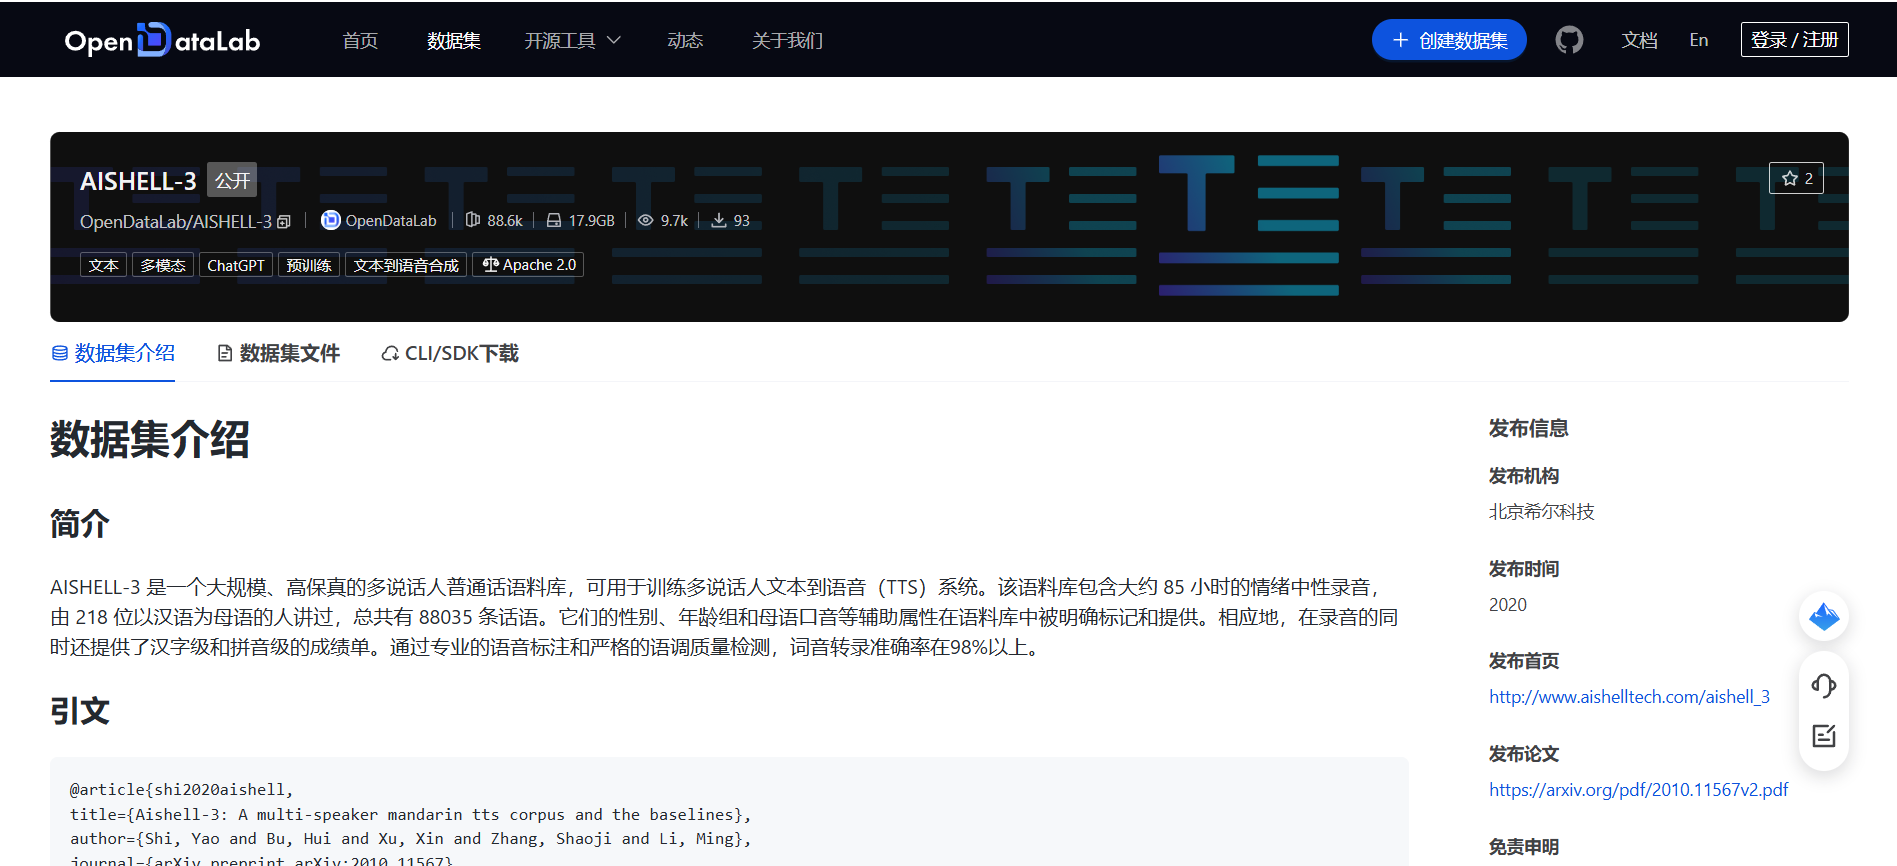Click the 88.6k files count icon
Viewport: 1897px width, 866px height.
[x=473, y=220]
